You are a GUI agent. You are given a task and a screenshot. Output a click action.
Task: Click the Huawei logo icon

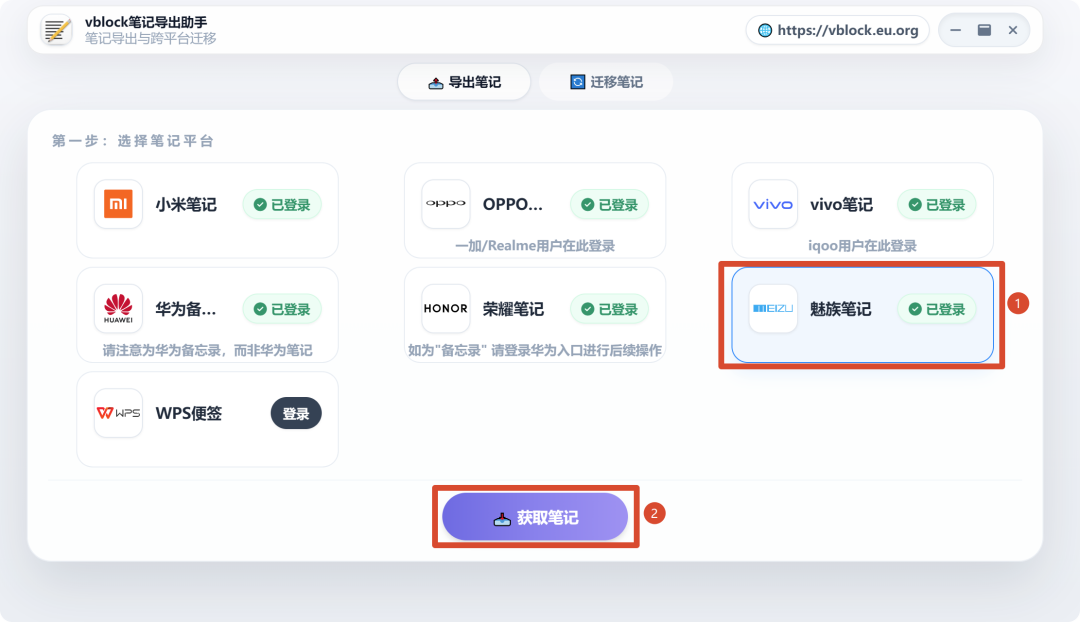pyautogui.click(x=118, y=309)
